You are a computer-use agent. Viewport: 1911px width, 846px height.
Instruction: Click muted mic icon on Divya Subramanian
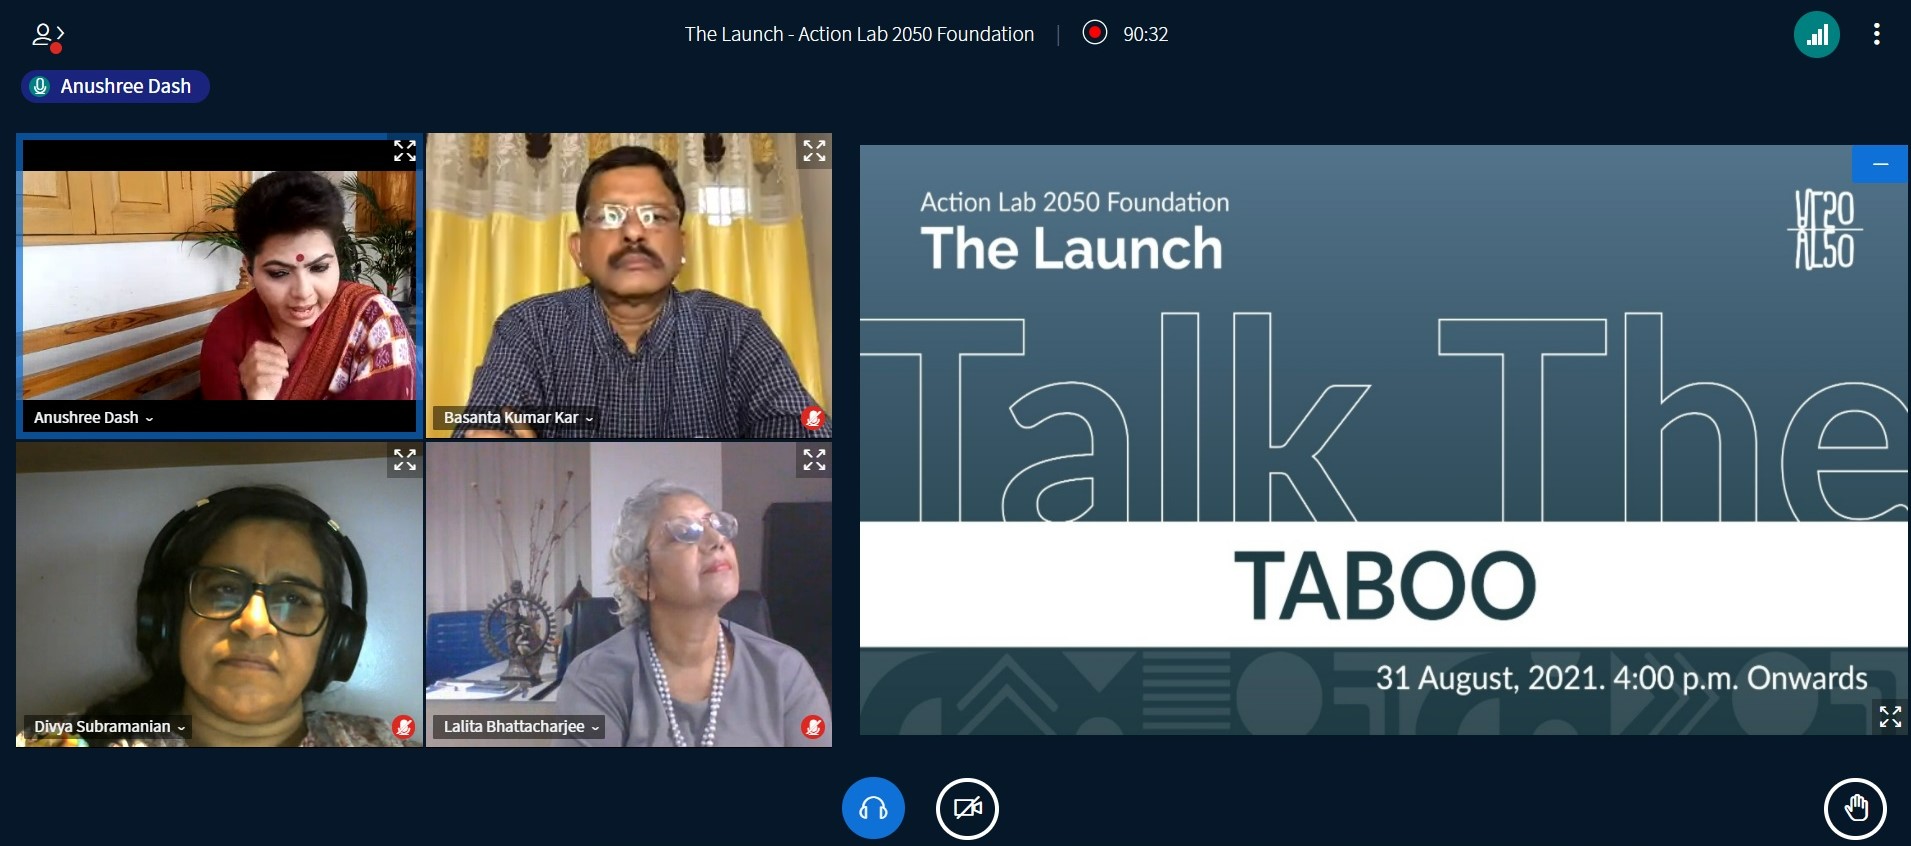(403, 727)
